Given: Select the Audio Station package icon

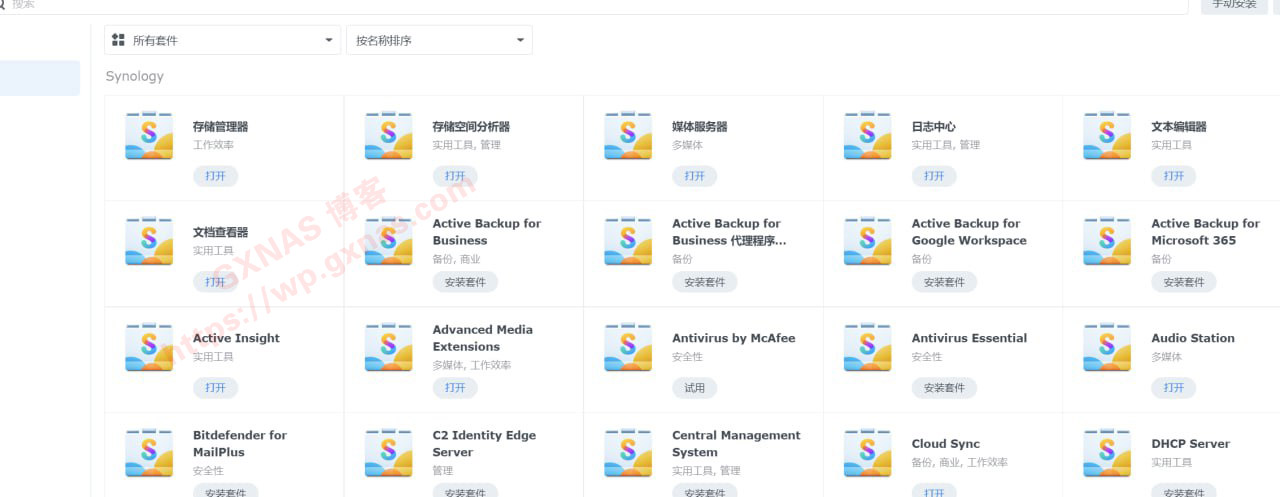Looking at the screenshot, I should pos(1107,347).
